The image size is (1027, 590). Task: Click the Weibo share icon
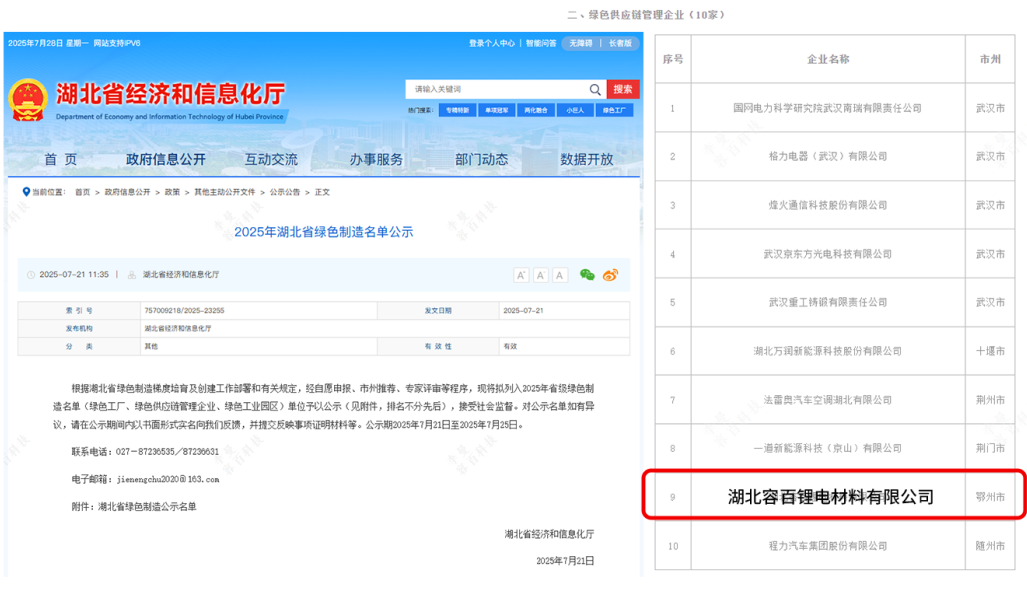pos(610,274)
